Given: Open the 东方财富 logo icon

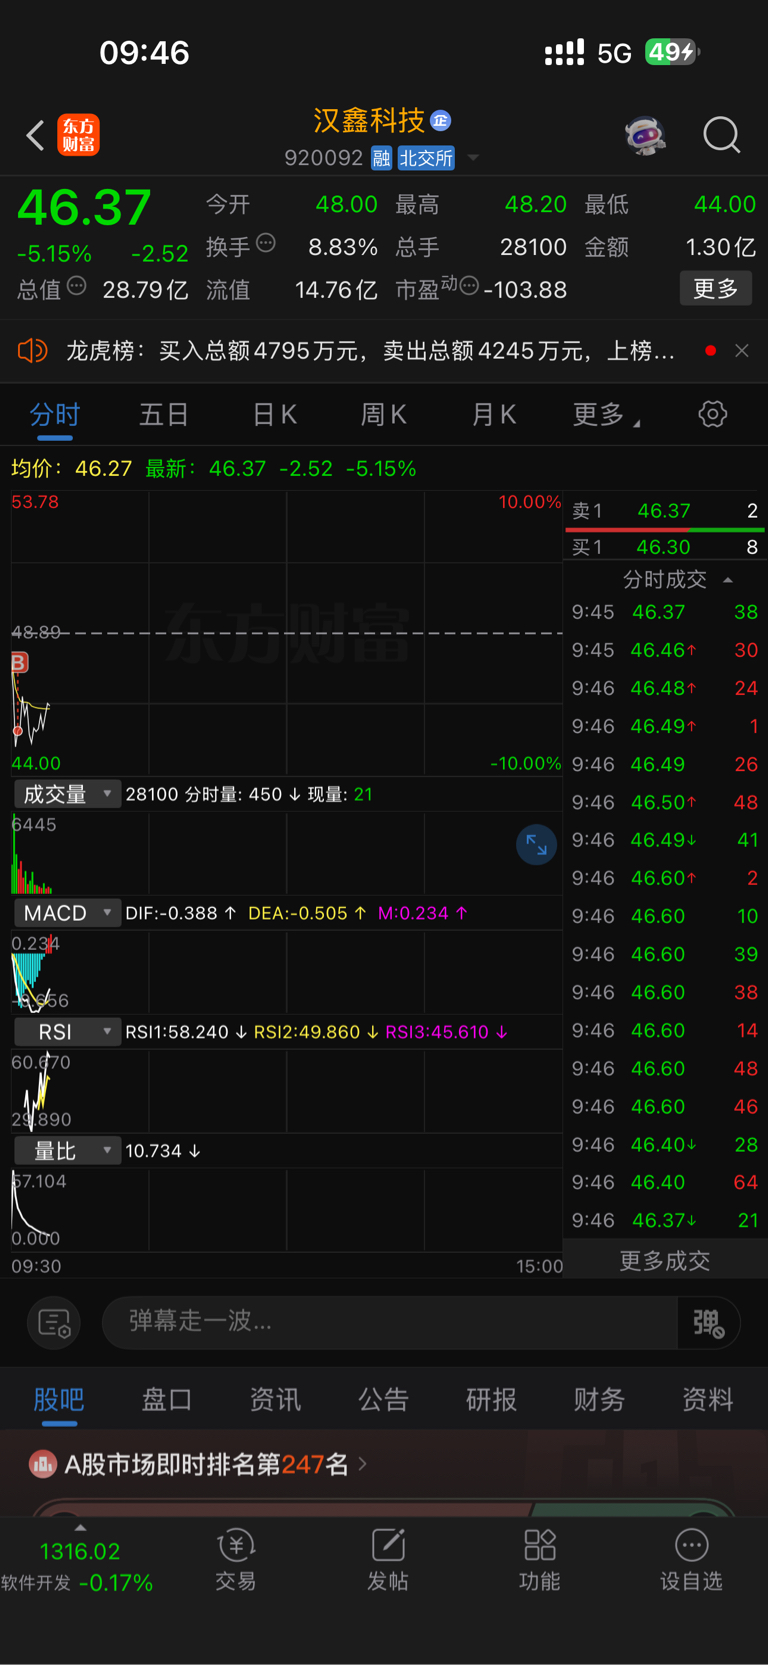Looking at the screenshot, I should point(79,135).
